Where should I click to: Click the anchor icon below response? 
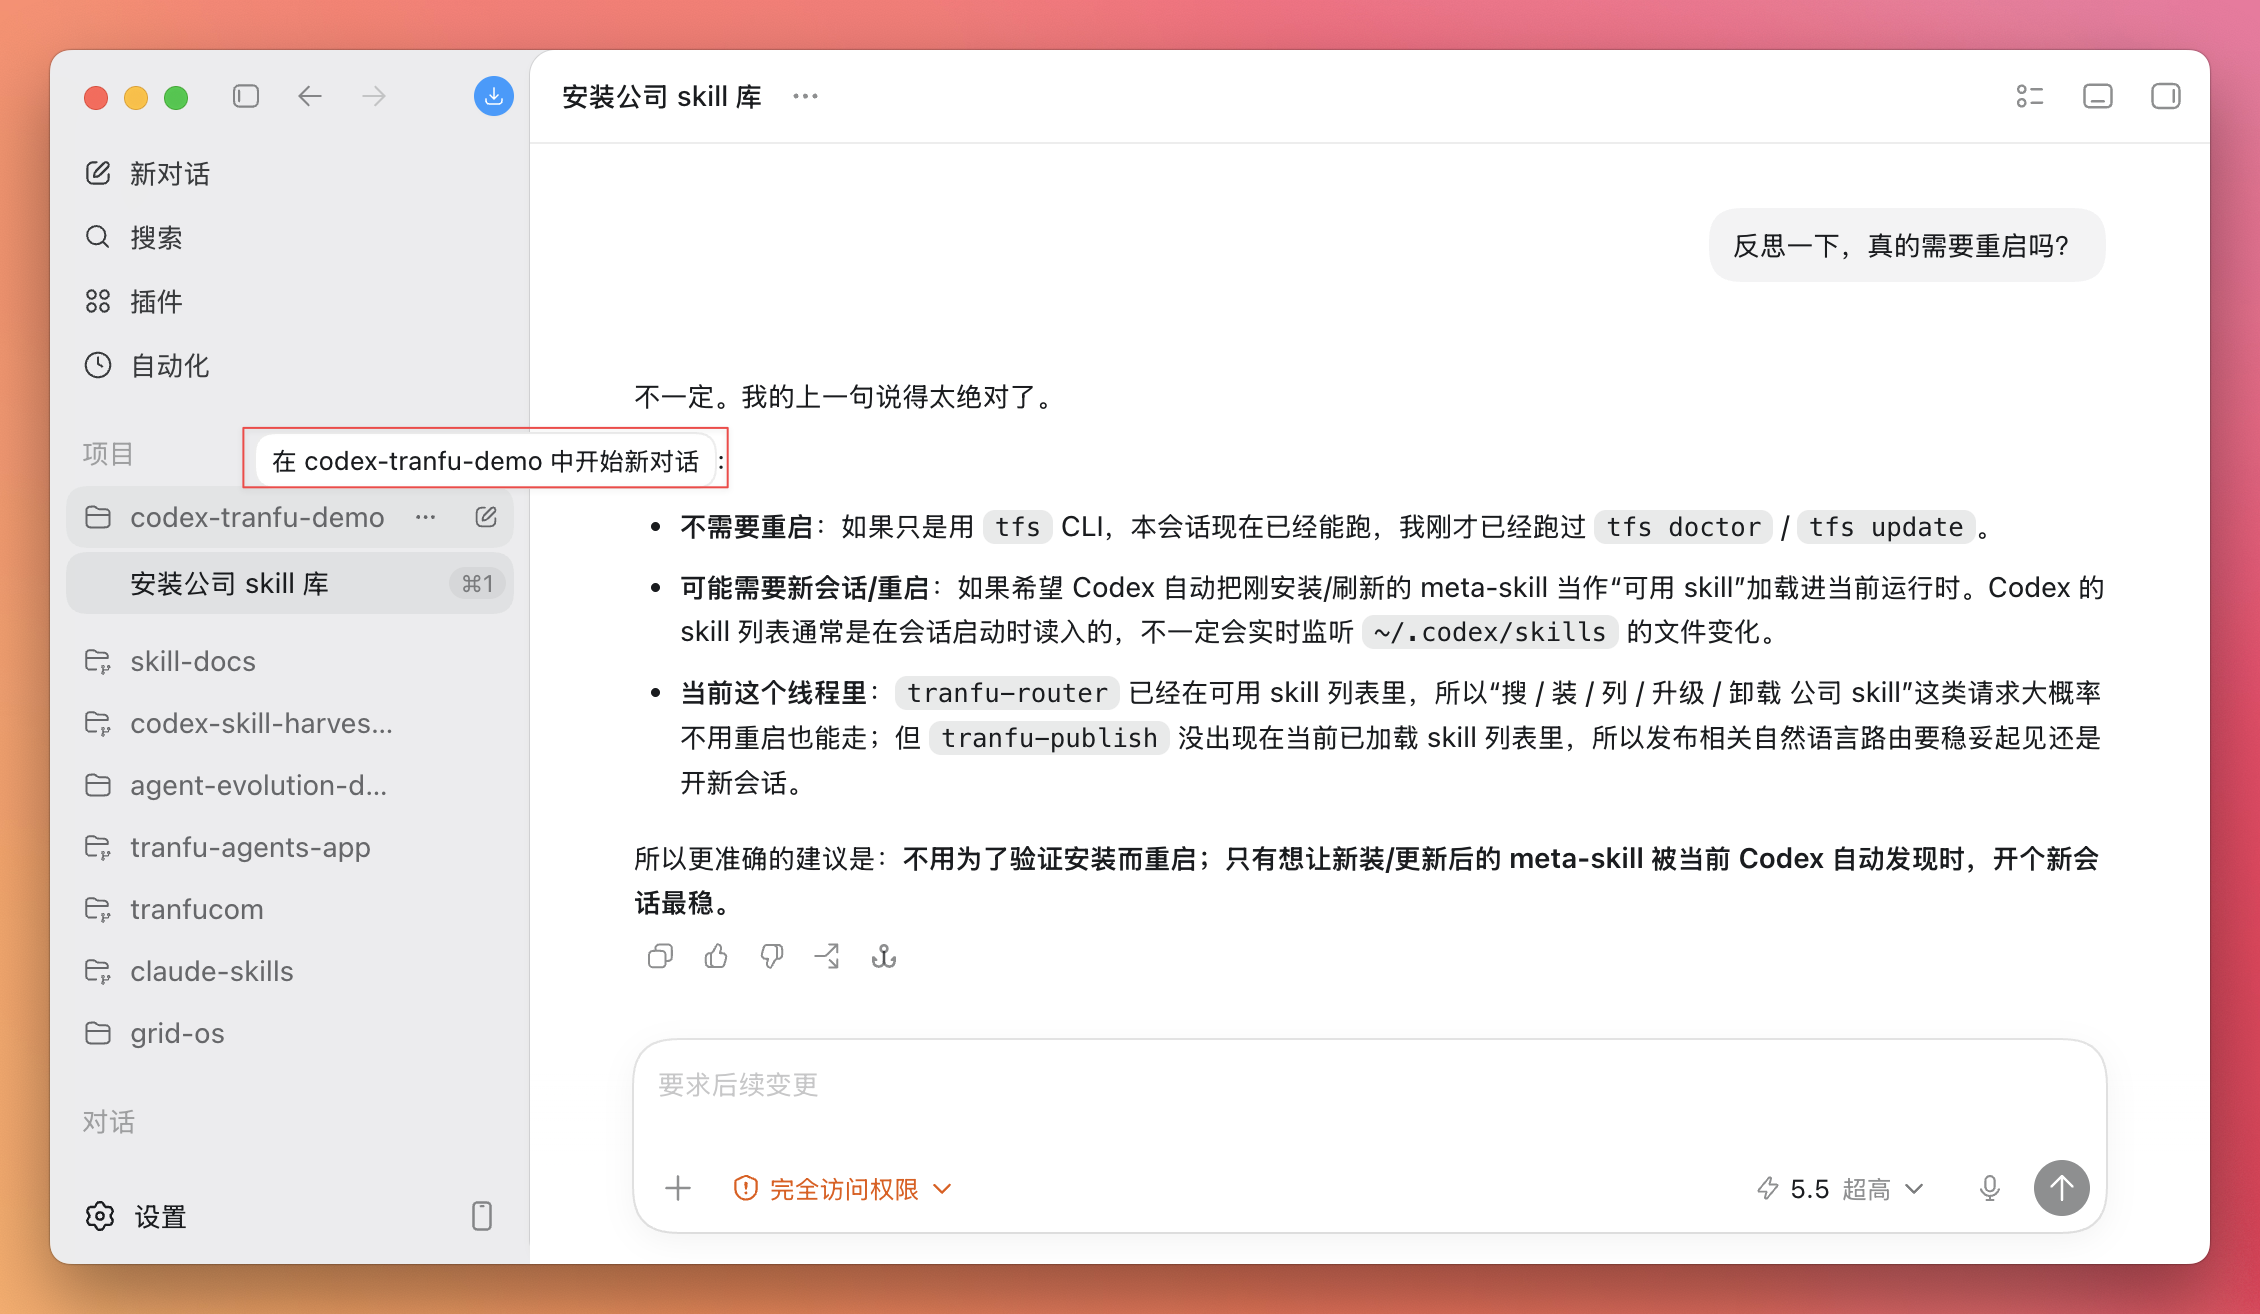click(x=884, y=957)
